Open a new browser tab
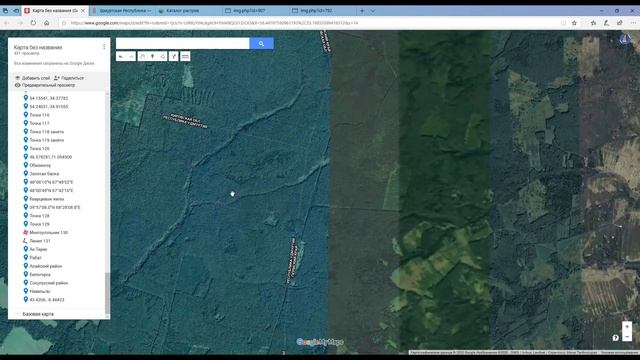Image resolution: width=640 pixels, height=360 pixels. coord(362,11)
